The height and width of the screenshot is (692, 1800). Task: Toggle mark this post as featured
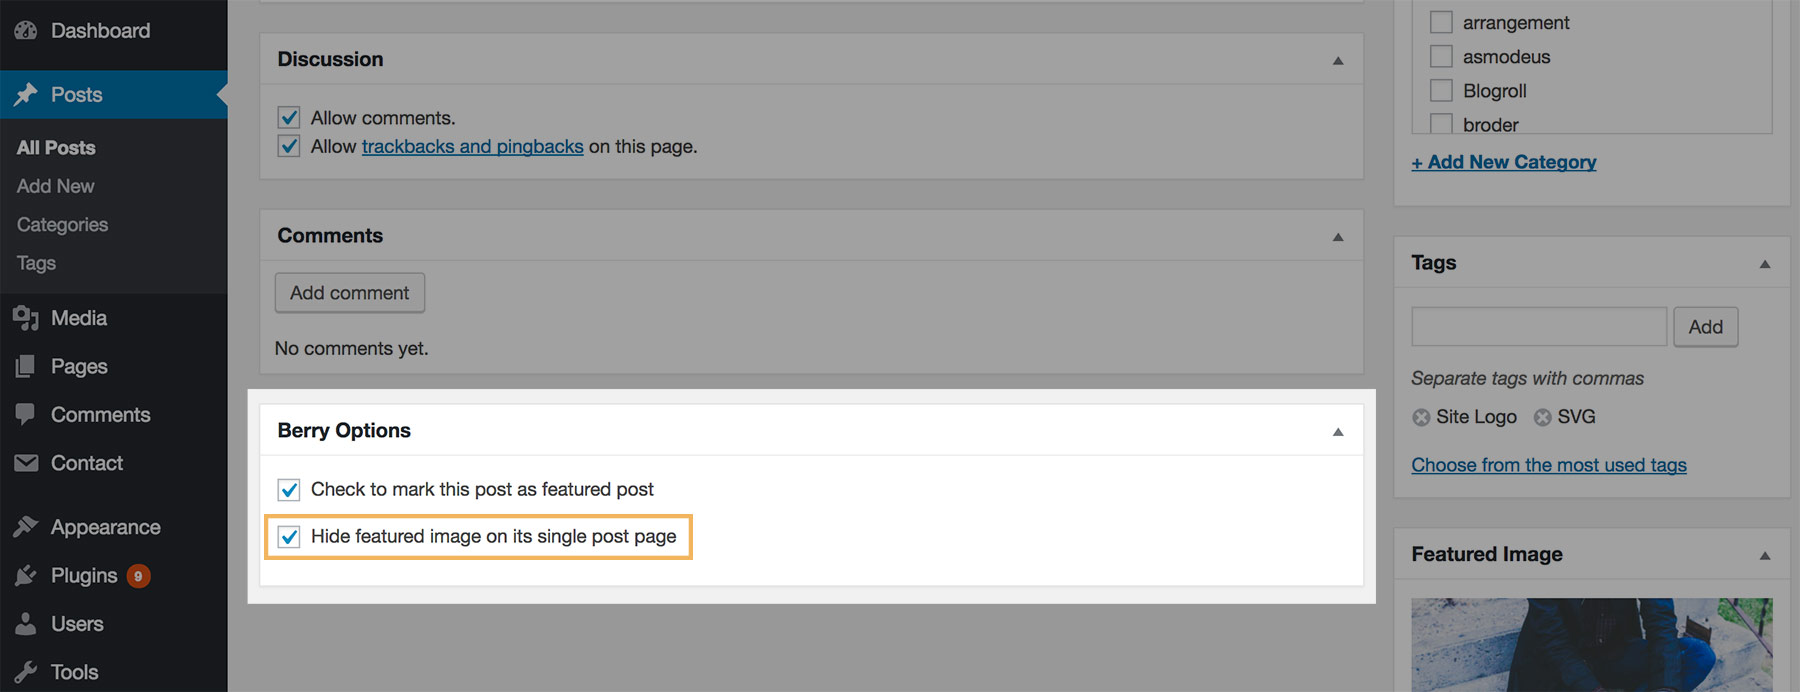[x=289, y=490]
